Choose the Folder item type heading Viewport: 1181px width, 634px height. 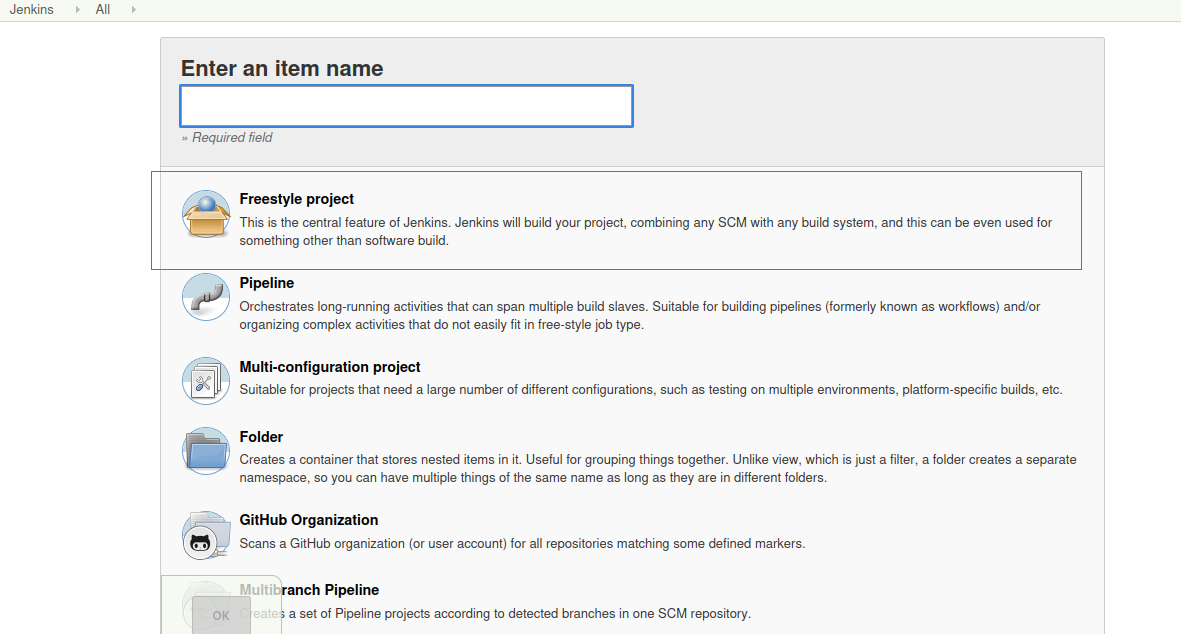[x=261, y=437]
